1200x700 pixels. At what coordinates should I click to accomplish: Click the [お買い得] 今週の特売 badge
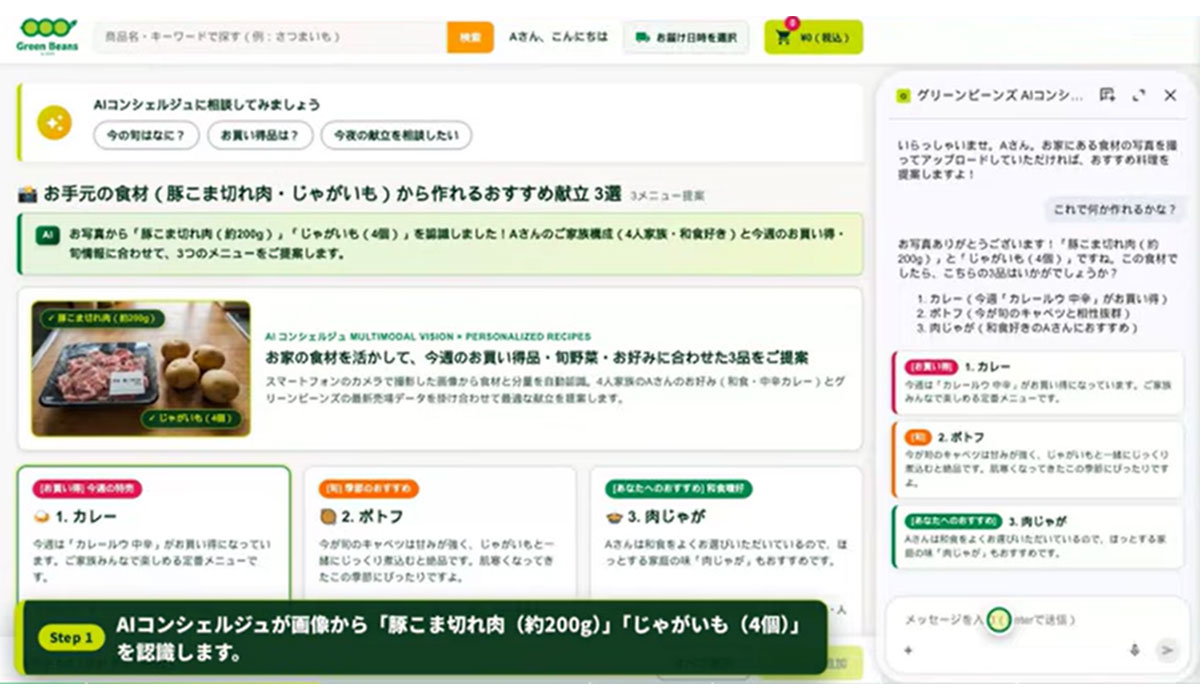click(87, 489)
